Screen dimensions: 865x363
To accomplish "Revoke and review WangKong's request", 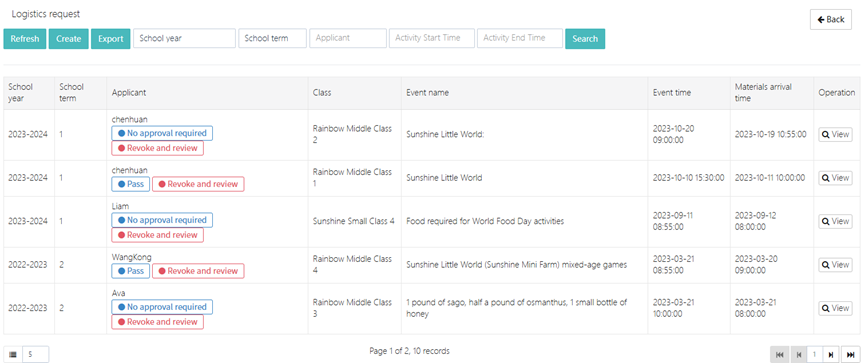I will [x=198, y=271].
